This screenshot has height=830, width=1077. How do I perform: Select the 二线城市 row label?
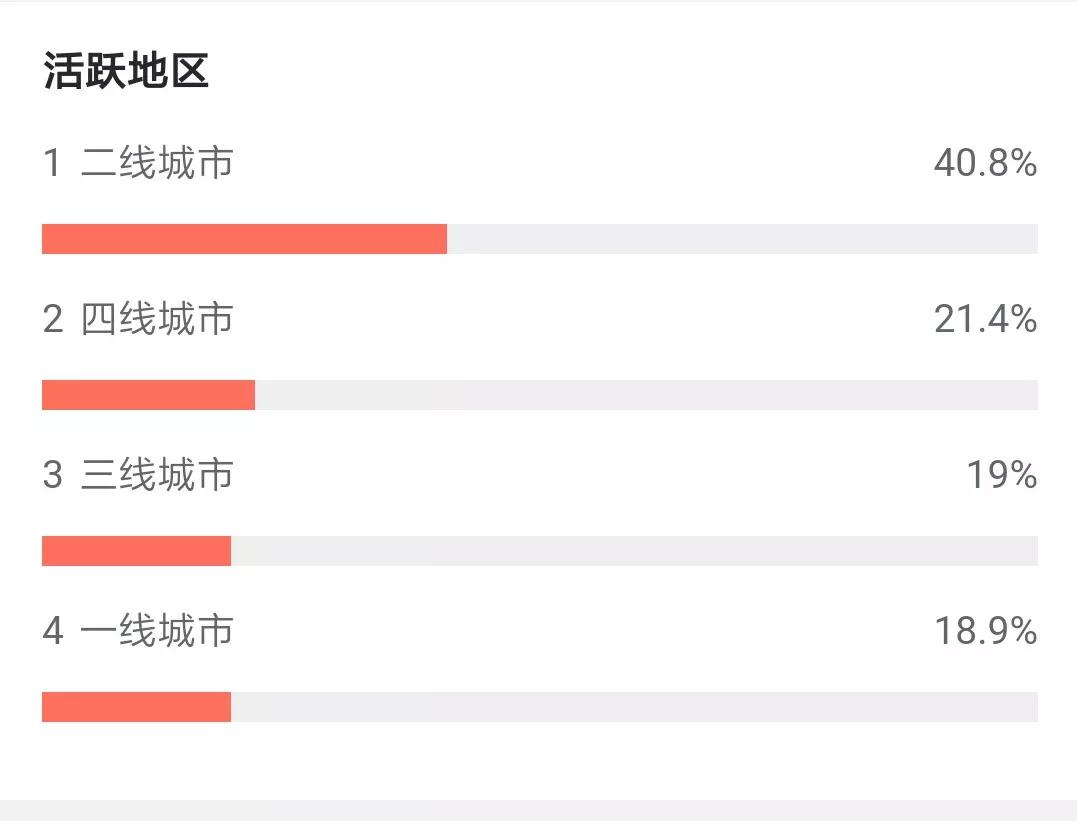click(157, 163)
